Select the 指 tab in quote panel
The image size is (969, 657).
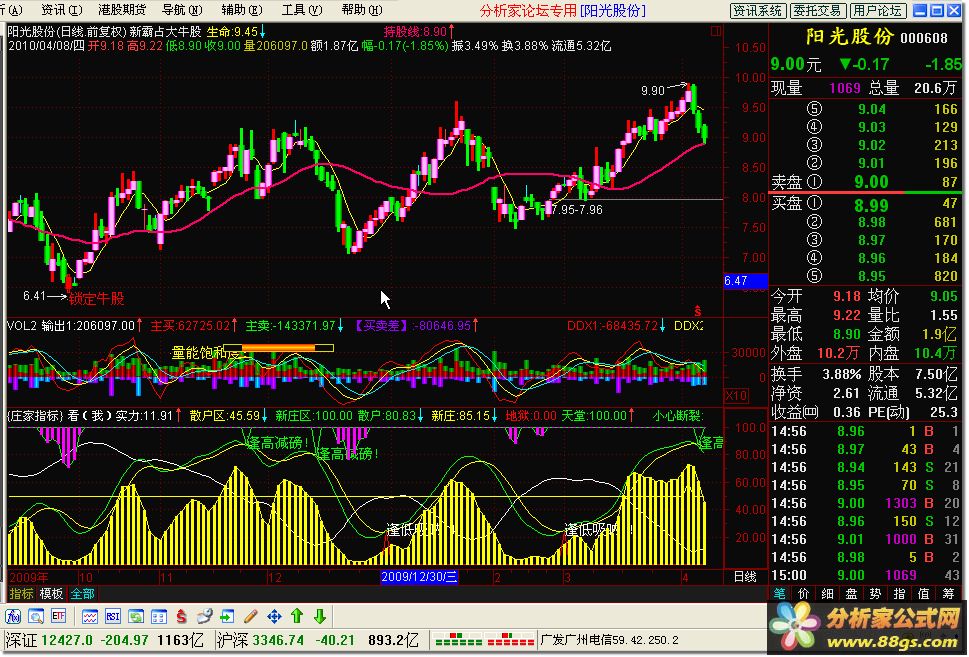(900, 593)
